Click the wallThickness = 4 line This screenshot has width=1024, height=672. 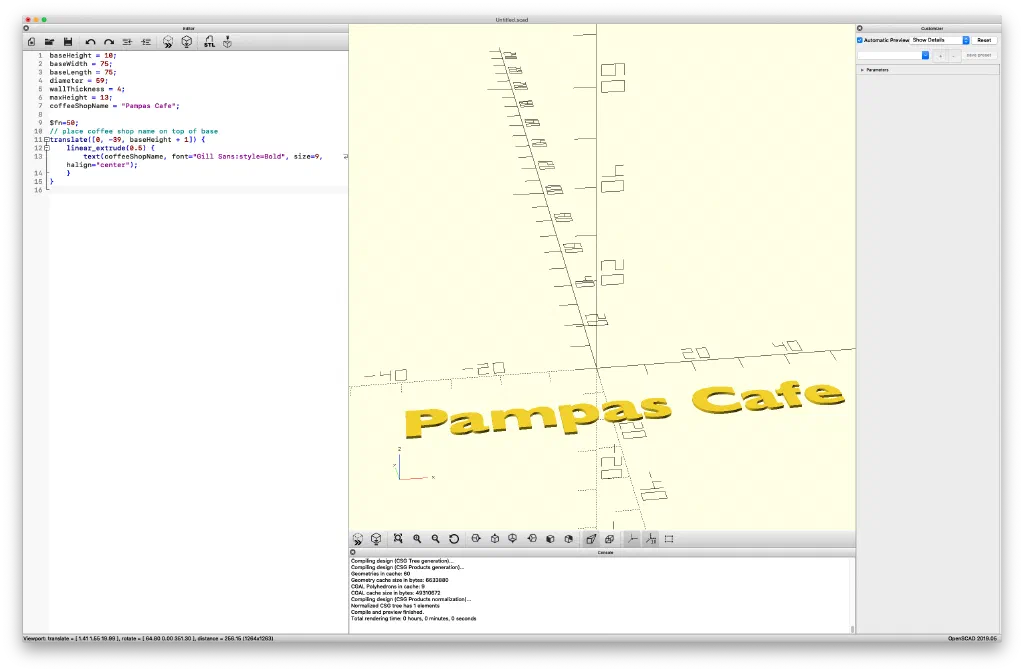point(87,89)
